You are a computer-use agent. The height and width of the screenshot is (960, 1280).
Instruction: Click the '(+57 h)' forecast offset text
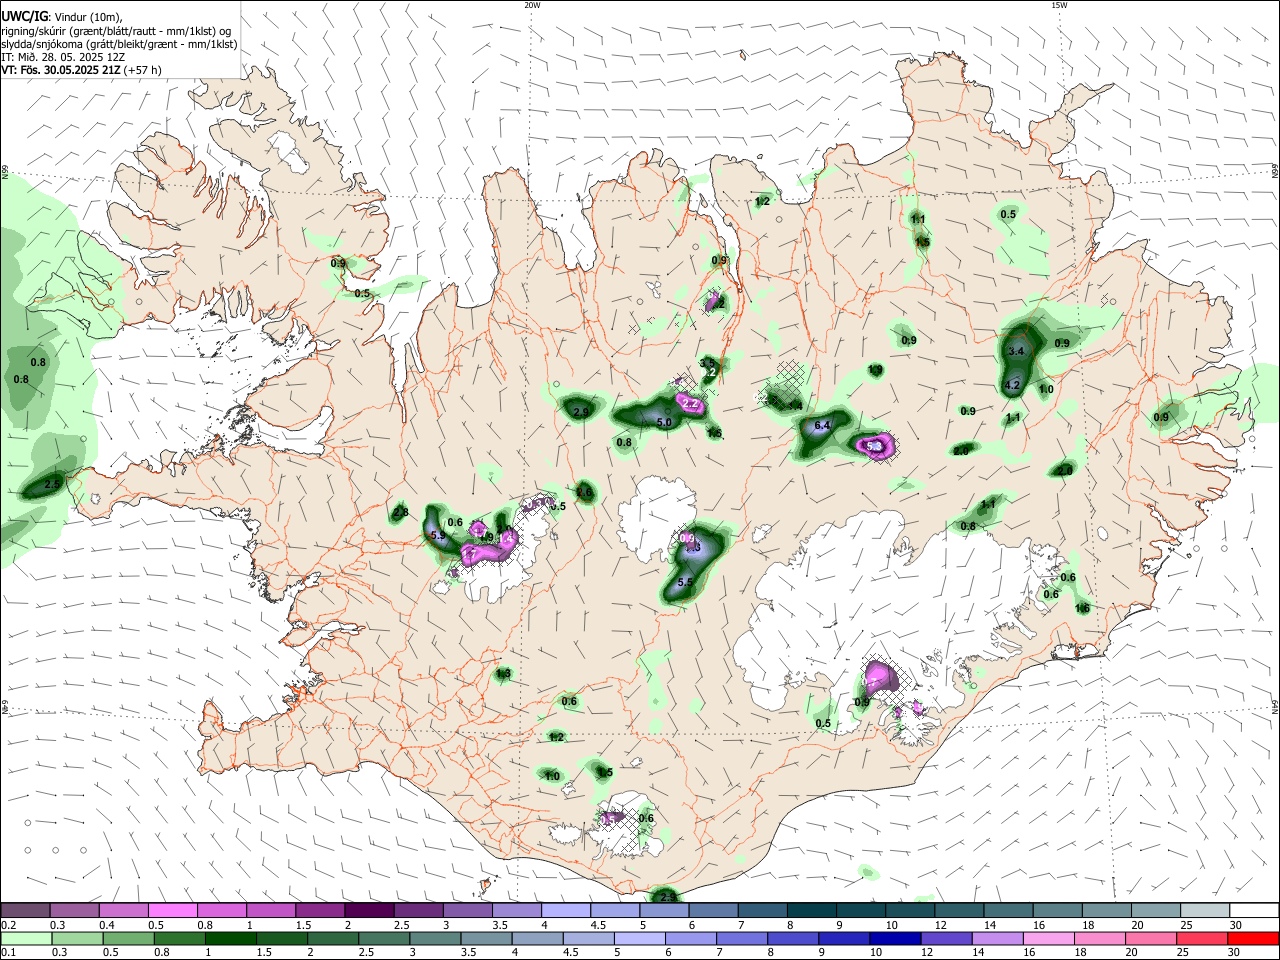(143, 70)
